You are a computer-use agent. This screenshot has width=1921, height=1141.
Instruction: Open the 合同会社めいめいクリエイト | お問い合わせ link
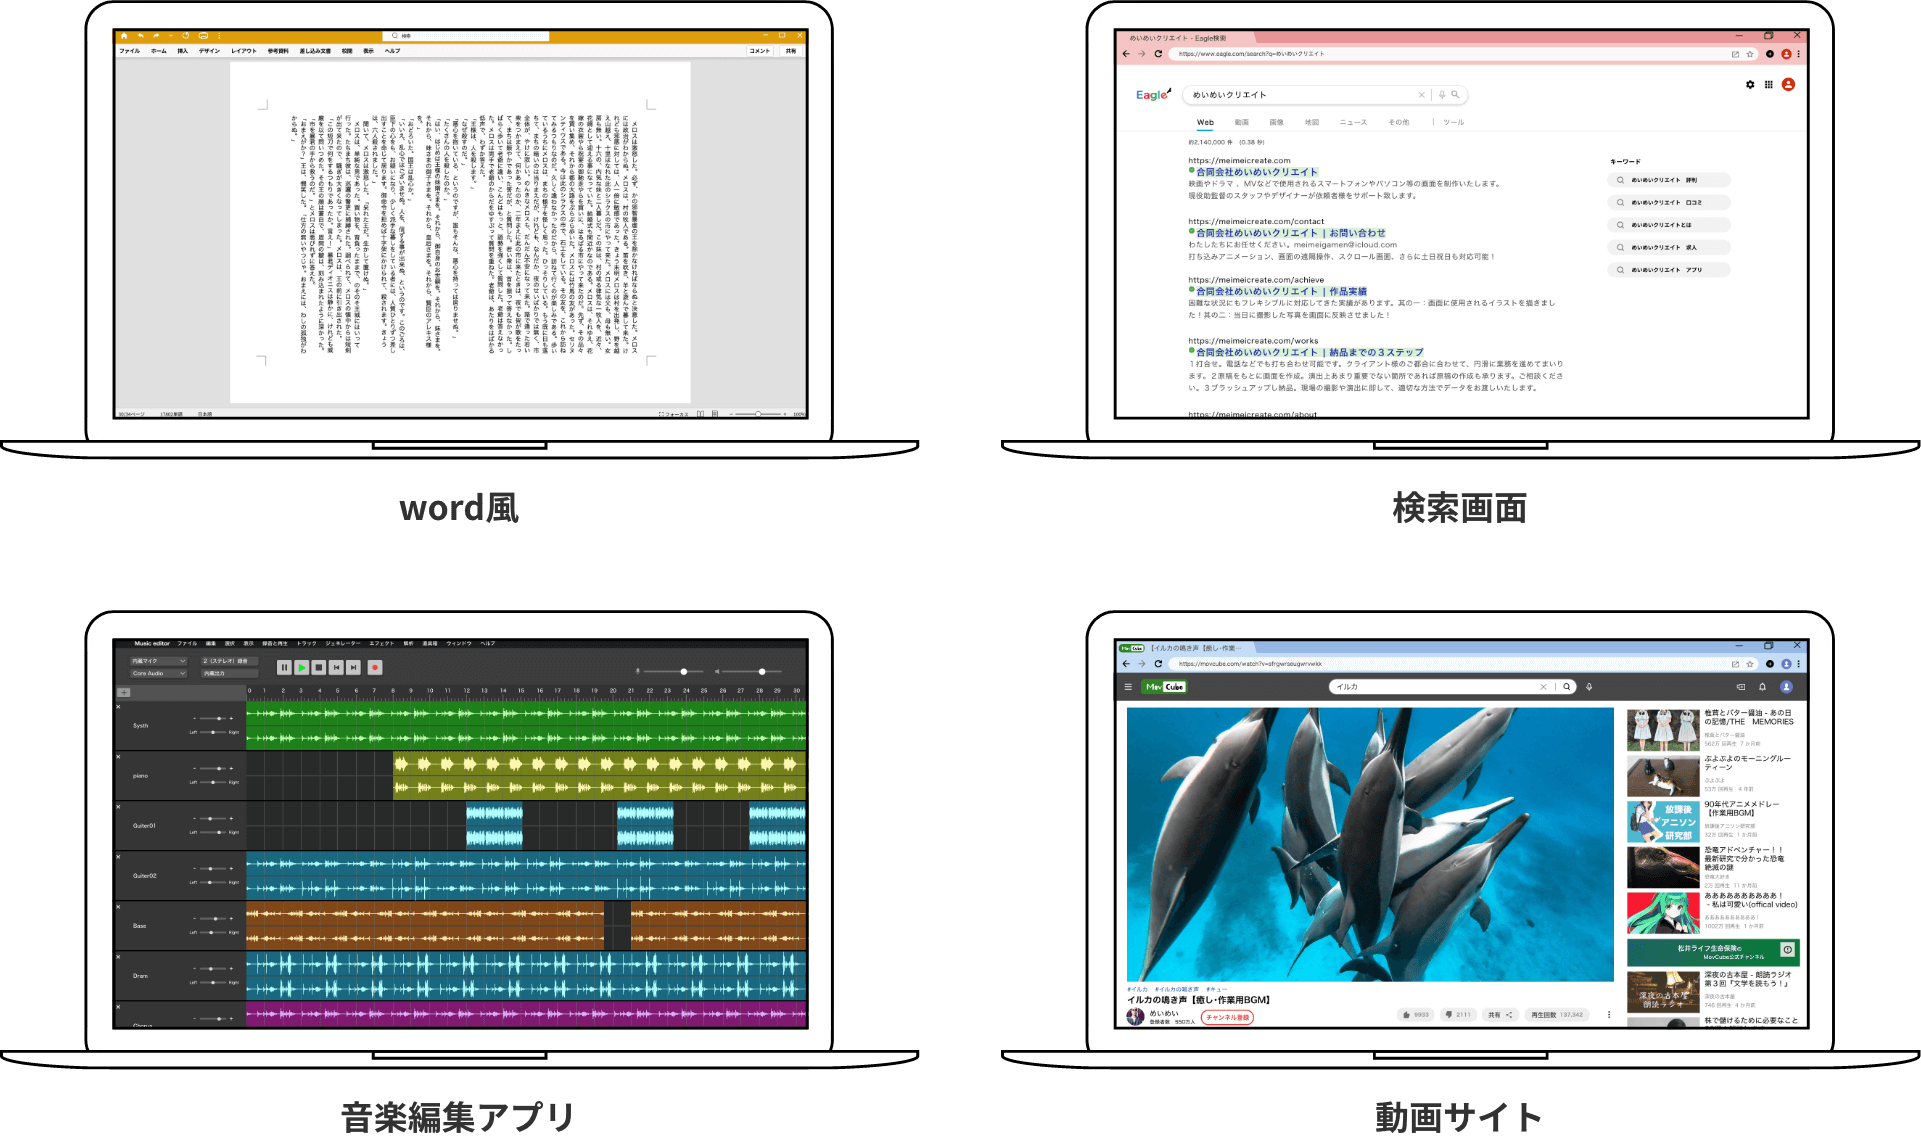(1291, 233)
